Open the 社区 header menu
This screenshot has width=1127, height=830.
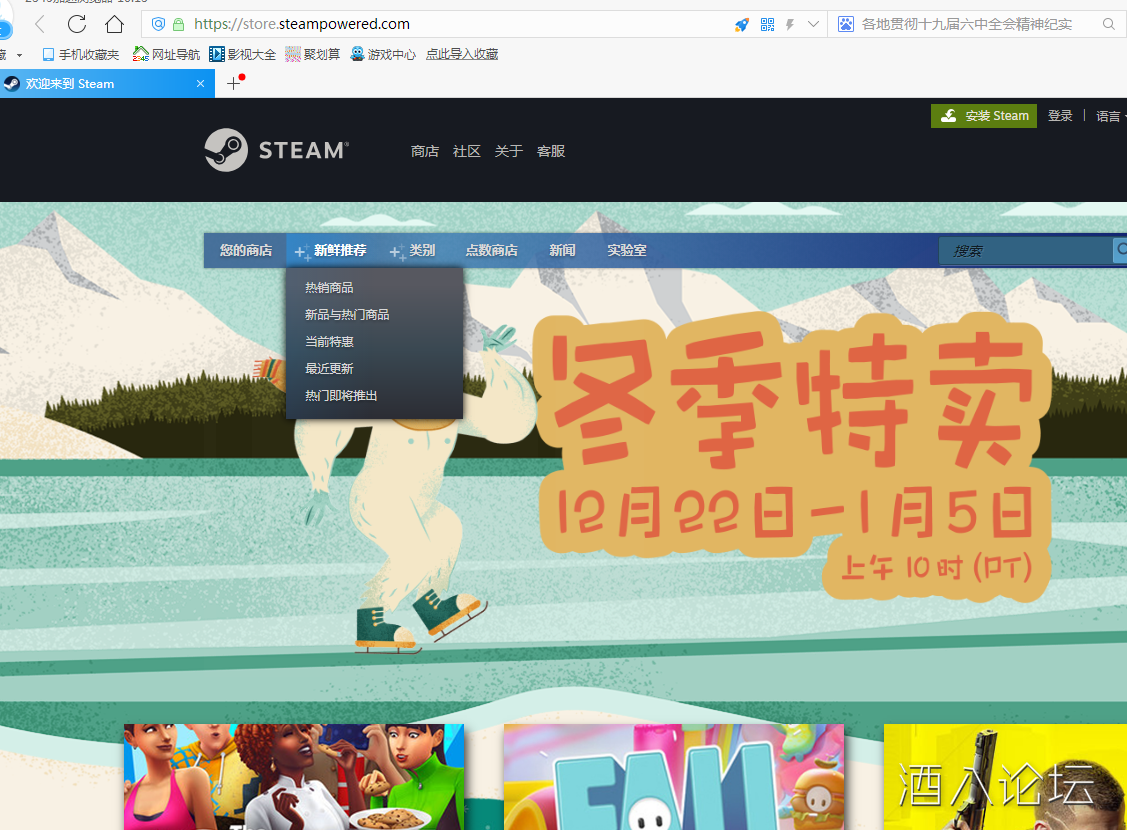point(466,151)
